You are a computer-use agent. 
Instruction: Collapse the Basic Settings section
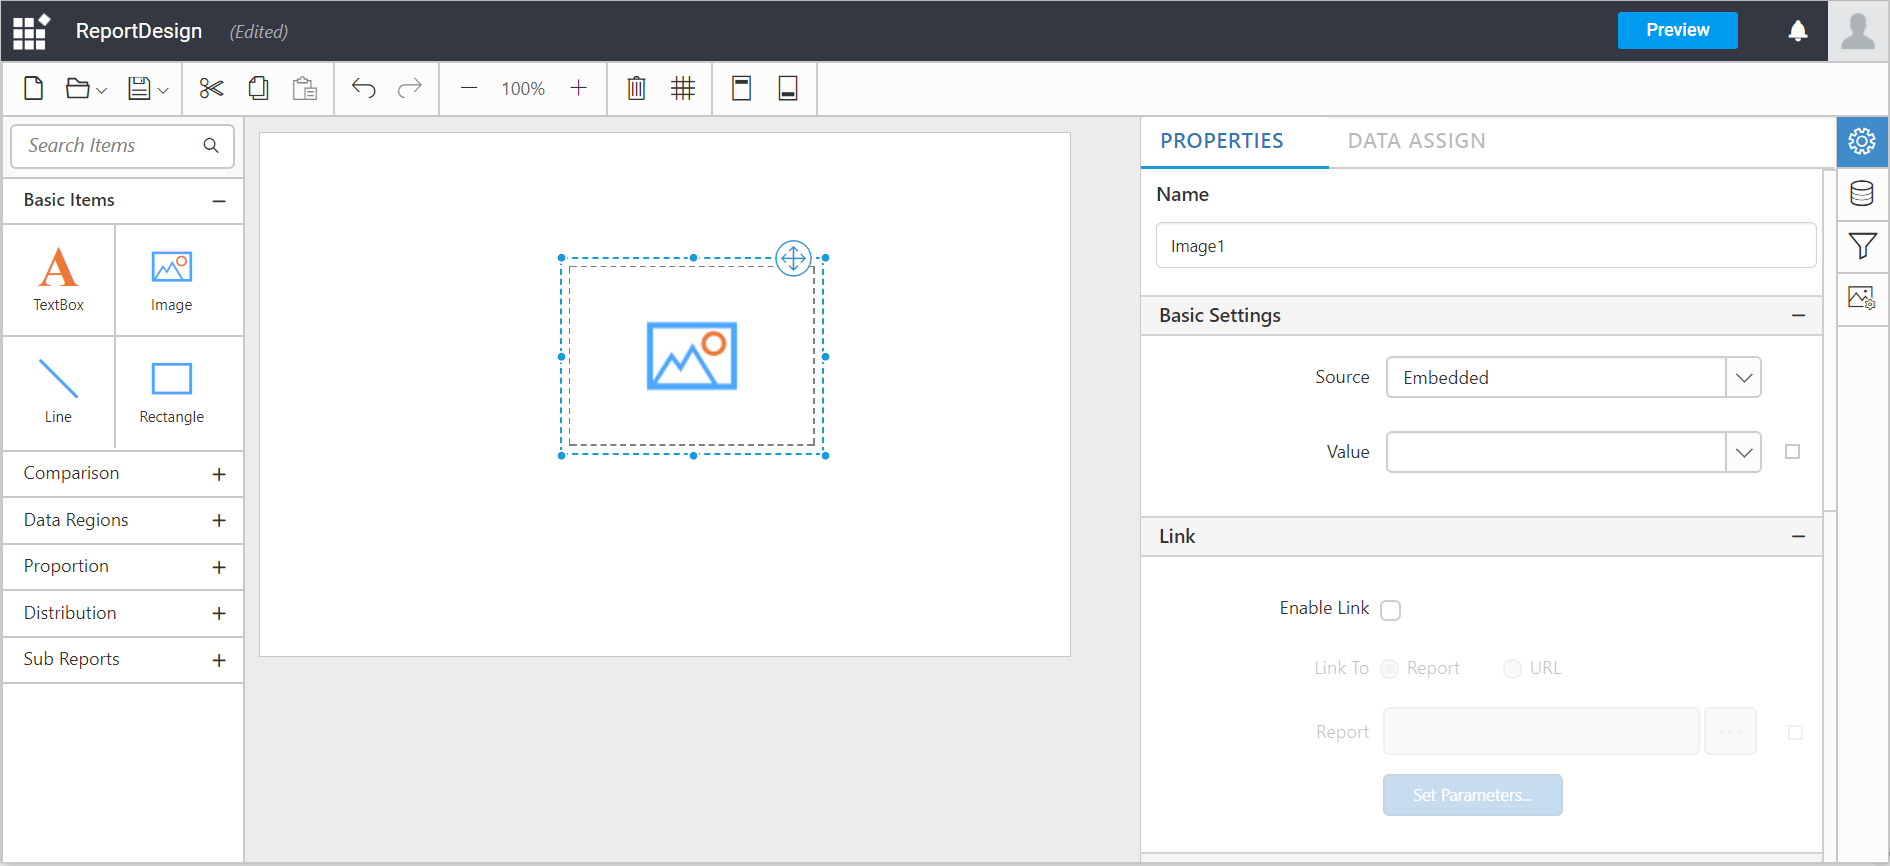point(1798,316)
